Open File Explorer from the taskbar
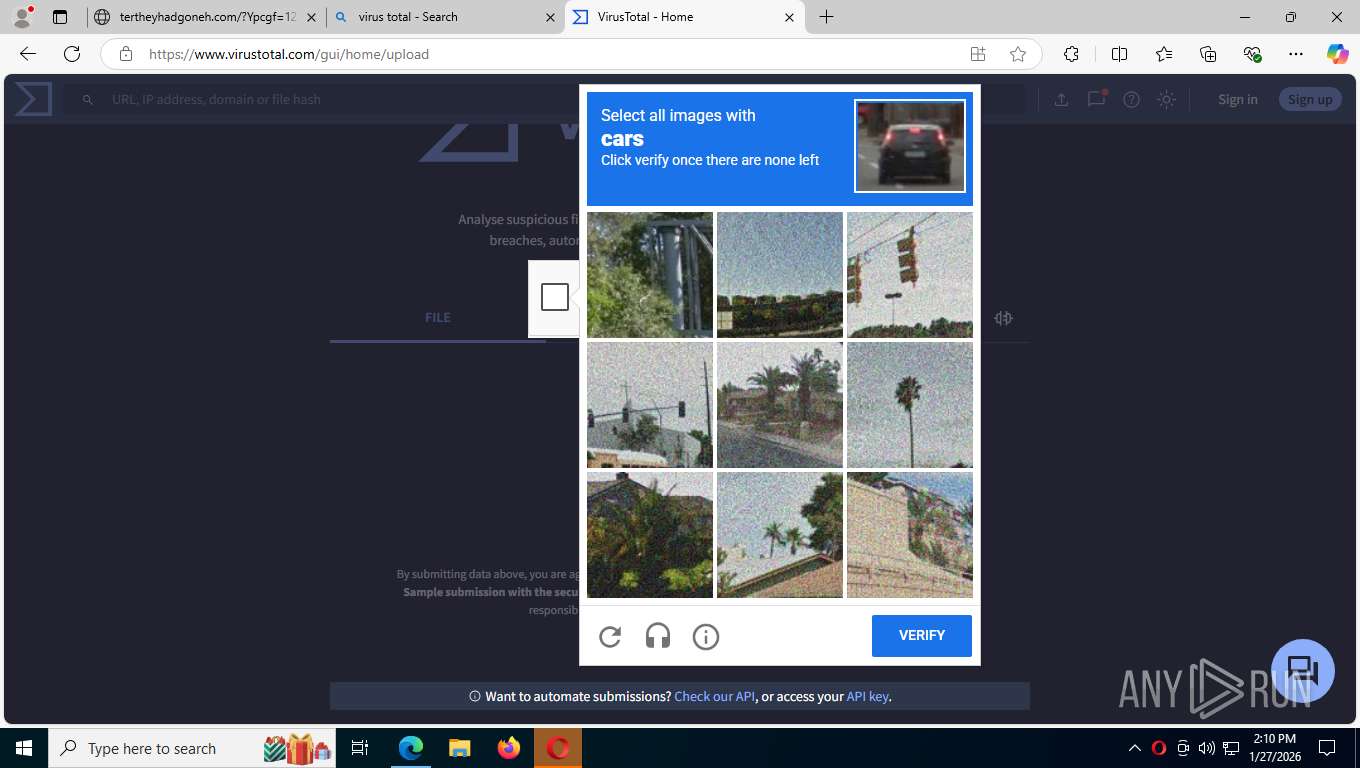Viewport: 1360px width, 768px height. tap(460, 748)
